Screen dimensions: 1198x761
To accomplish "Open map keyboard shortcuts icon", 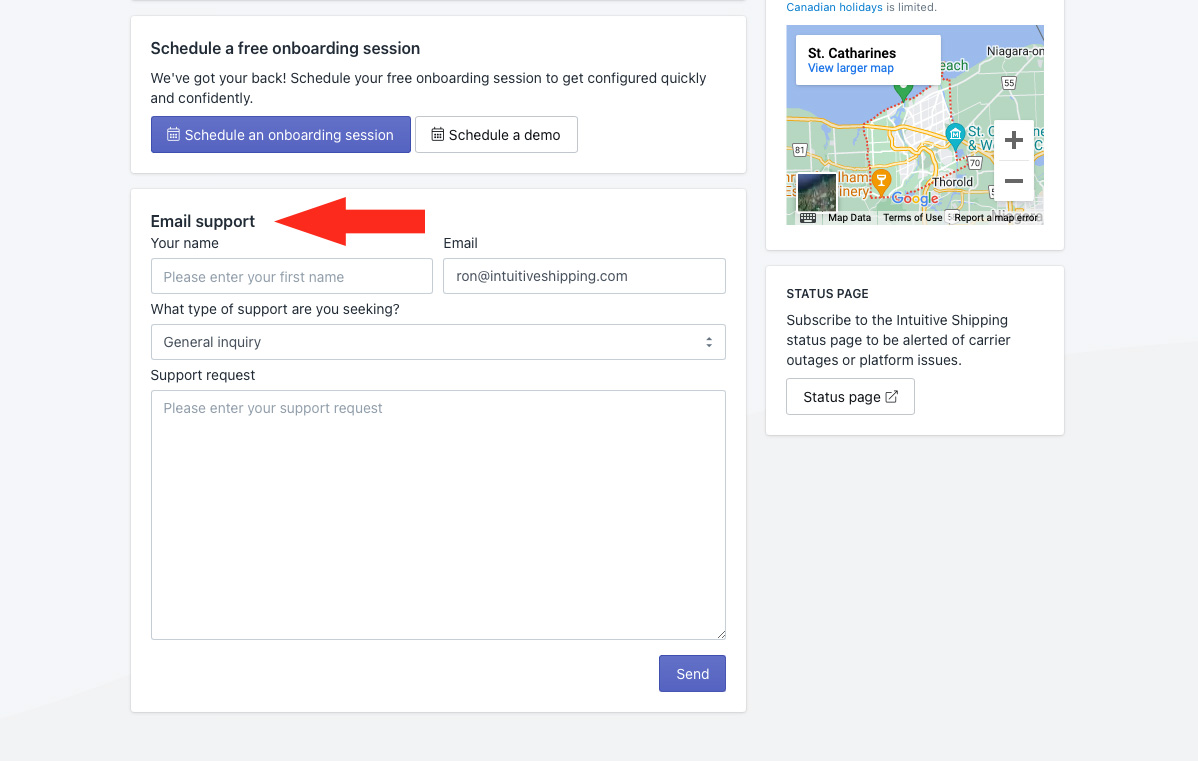I will 807,217.
